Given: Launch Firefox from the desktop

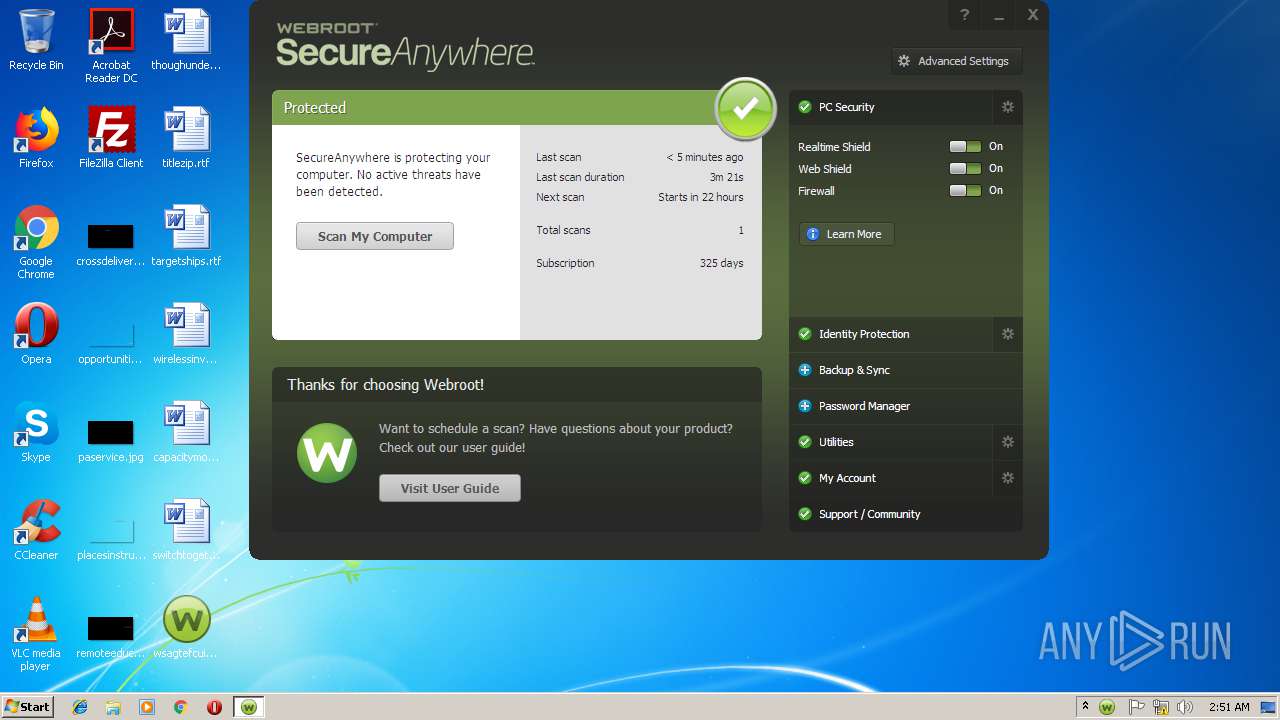Looking at the screenshot, I should pos(36,138).
